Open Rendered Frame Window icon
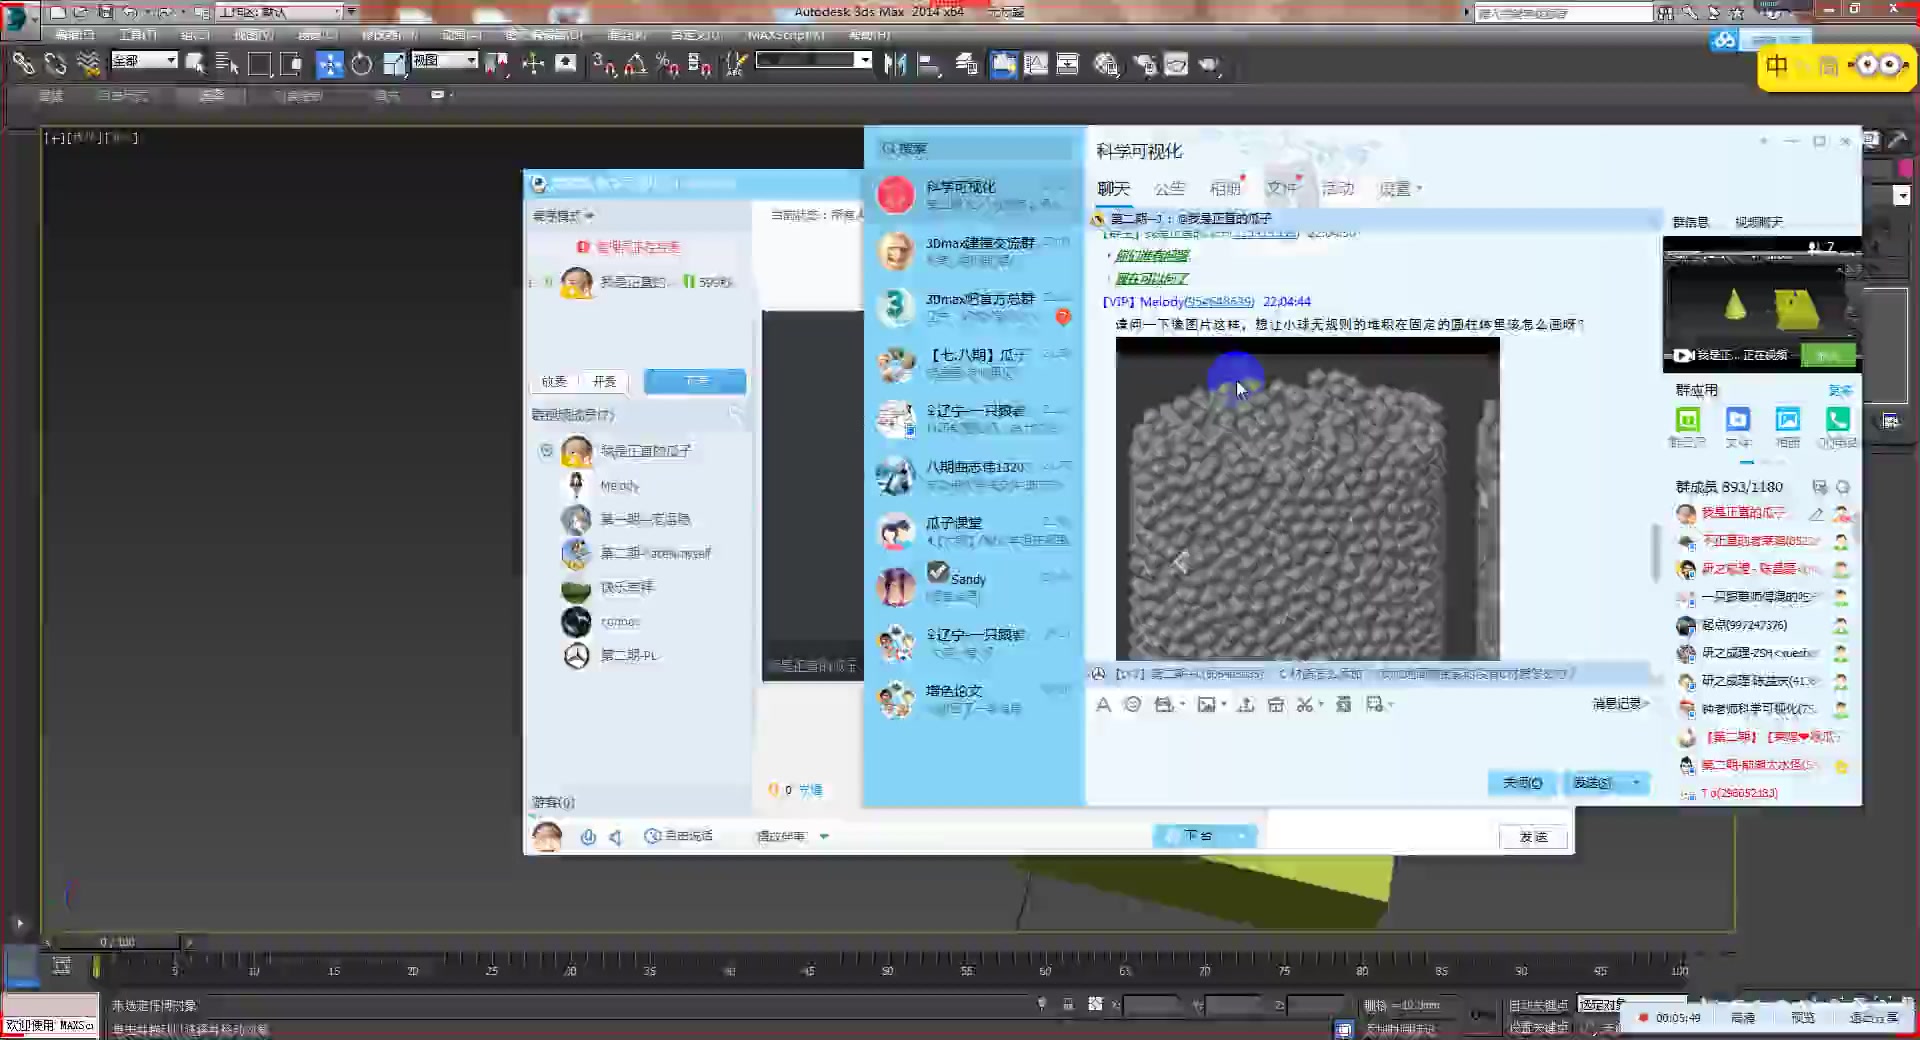Image resolution: width=1920 pixels, height=1040 pixels. tap(1176, 65)
